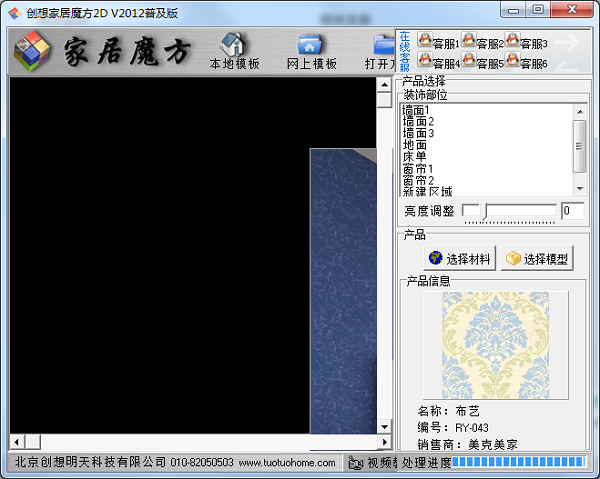This screenshot has height=479, width=600.
Task: Contact 客服6 customer service icon
Action: pos(512,62)
